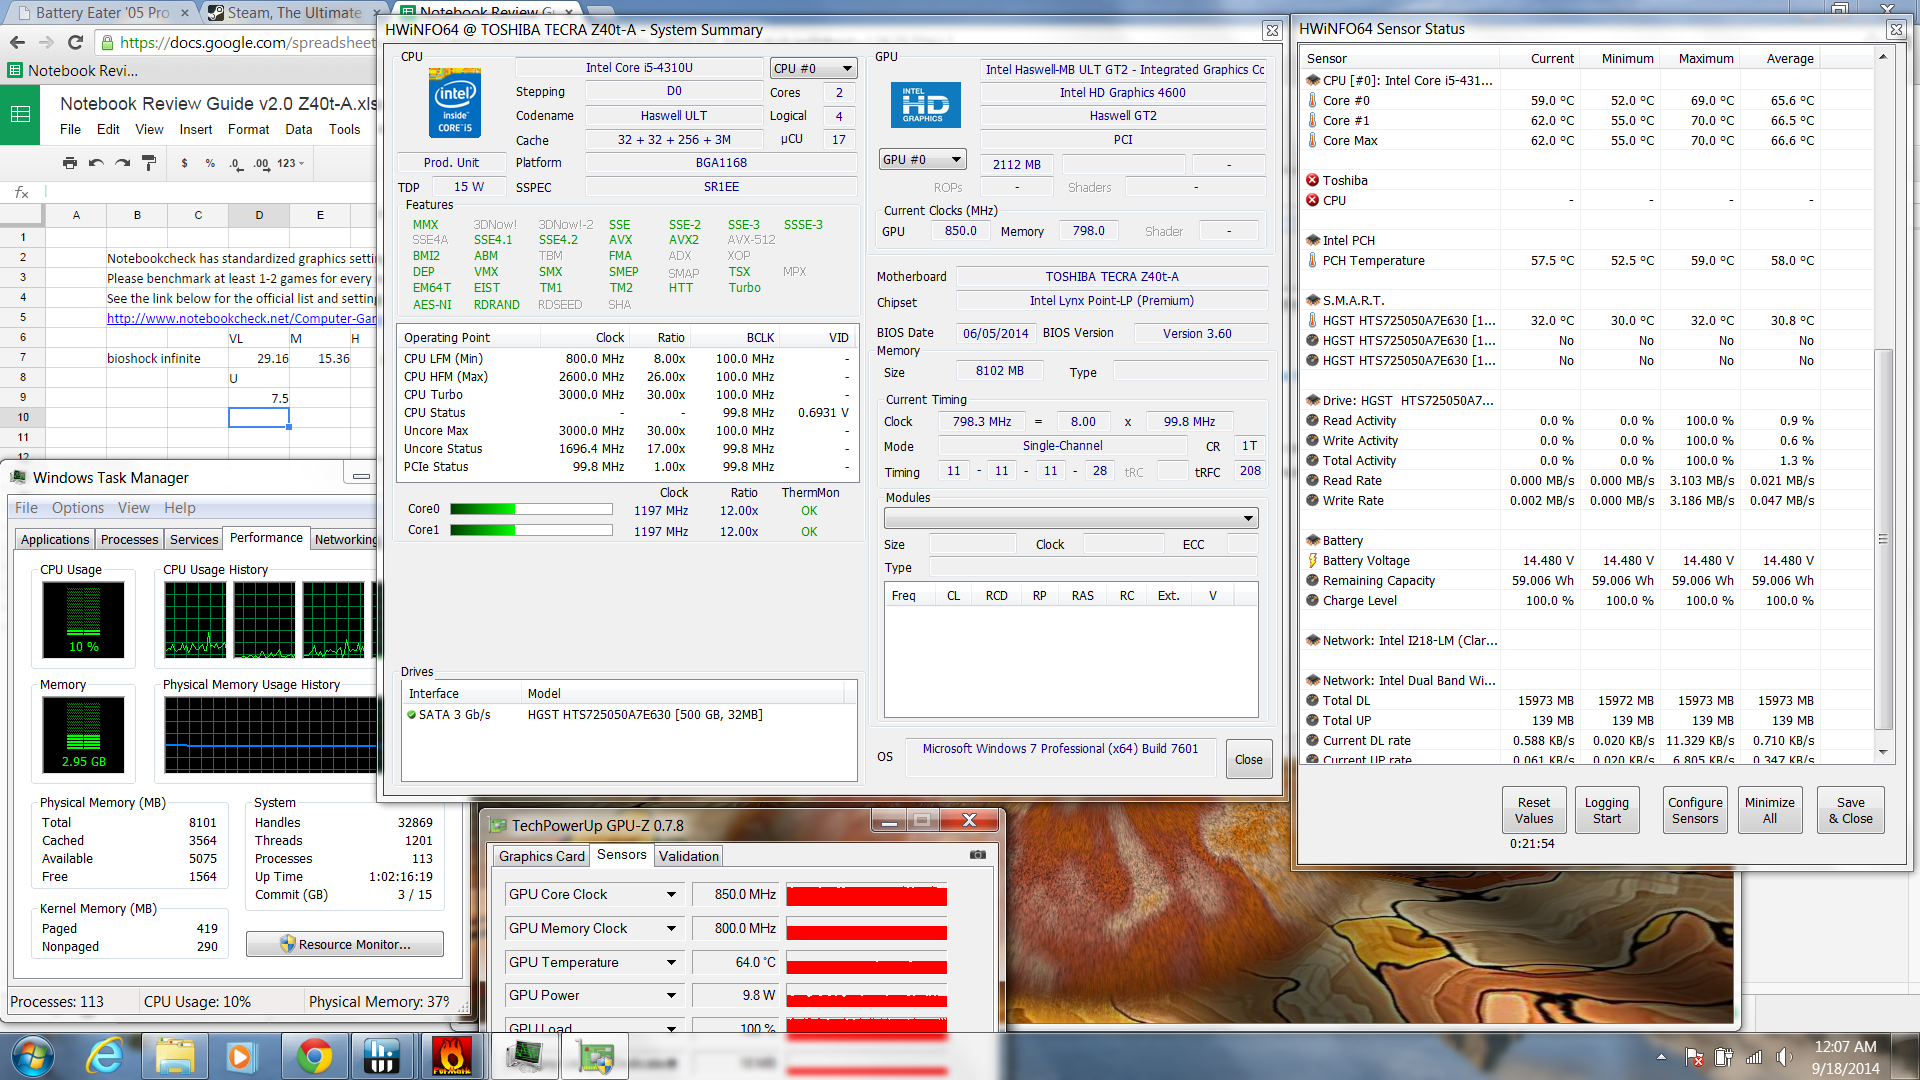Redo via the Sheets toolbar arrow
The height and width of the screenshot is (1080, 1920).
(122, 163)
